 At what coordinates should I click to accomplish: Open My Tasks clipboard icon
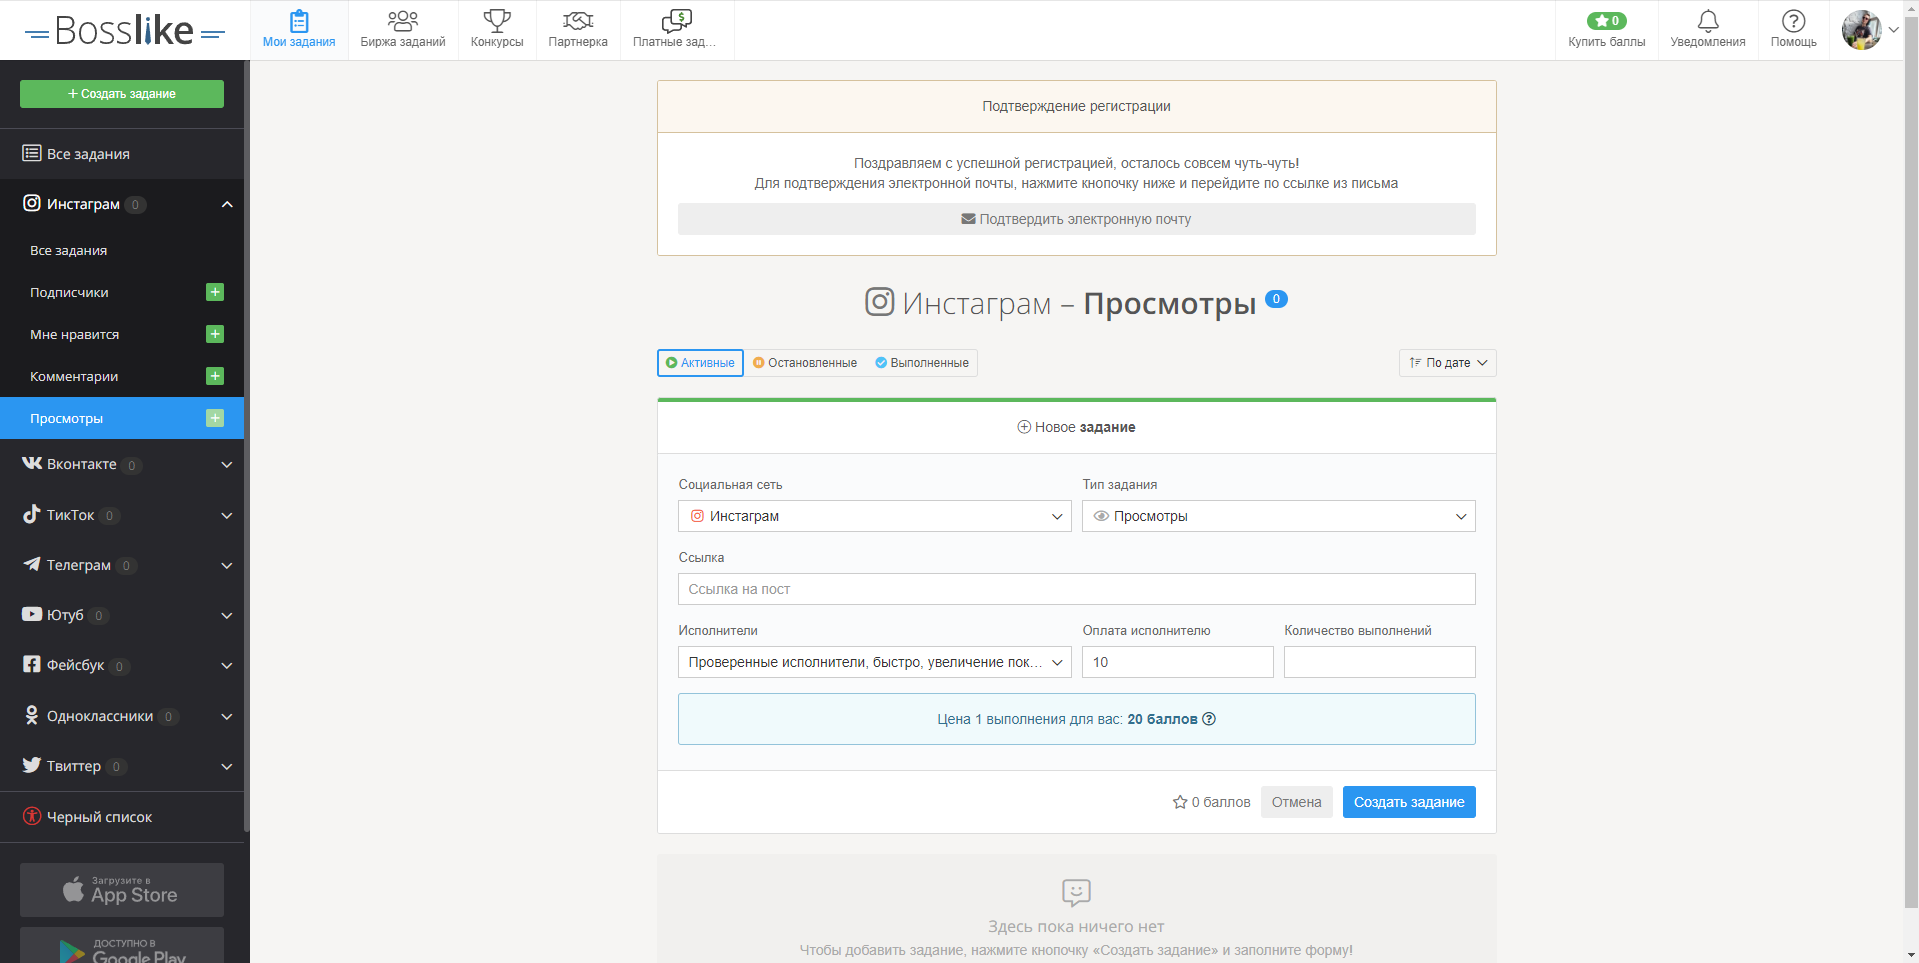299,21
